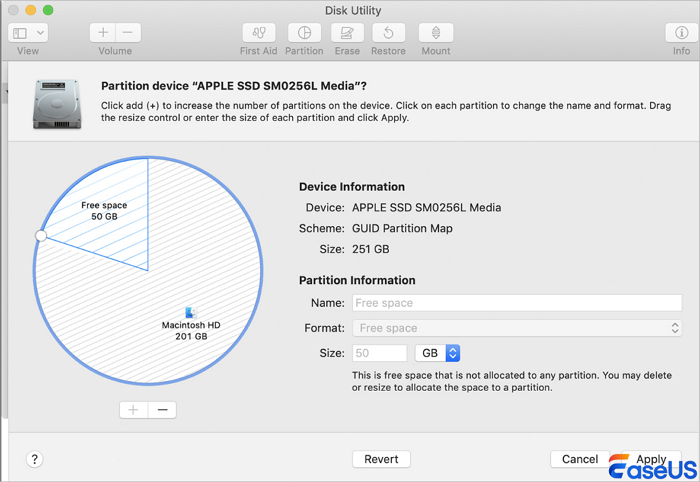Click the Revert button
Screen dimensions: 700x482
(x=381, y=459)
